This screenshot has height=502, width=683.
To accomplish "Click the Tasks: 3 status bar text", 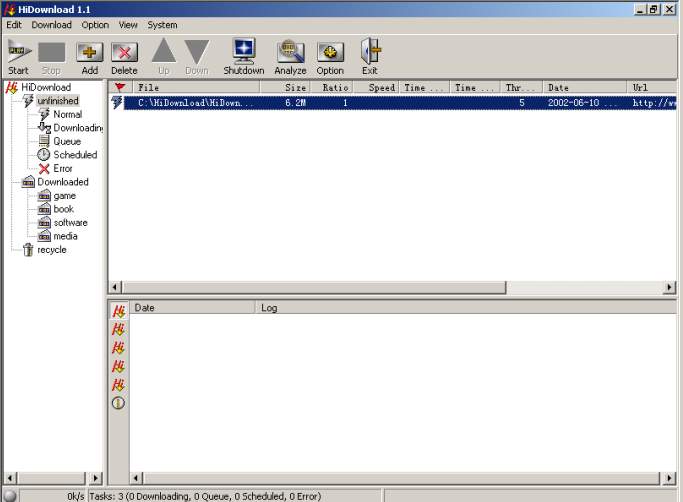I will [205, 496].
